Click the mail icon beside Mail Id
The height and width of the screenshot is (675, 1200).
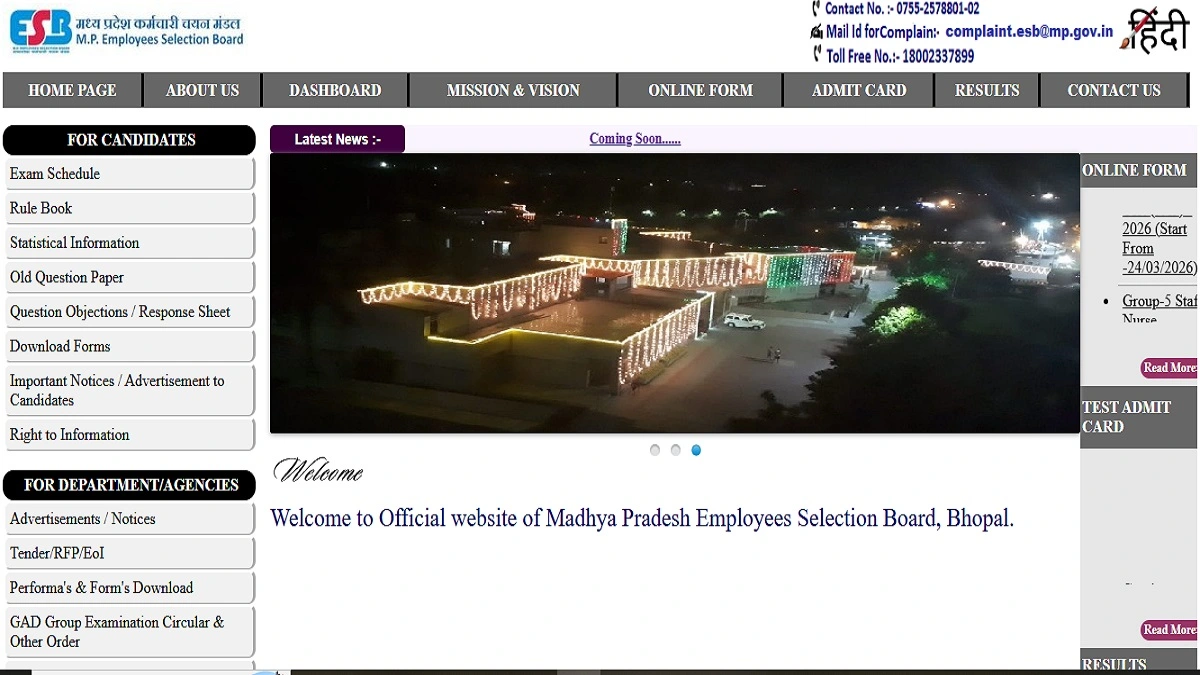coord(816,32)
